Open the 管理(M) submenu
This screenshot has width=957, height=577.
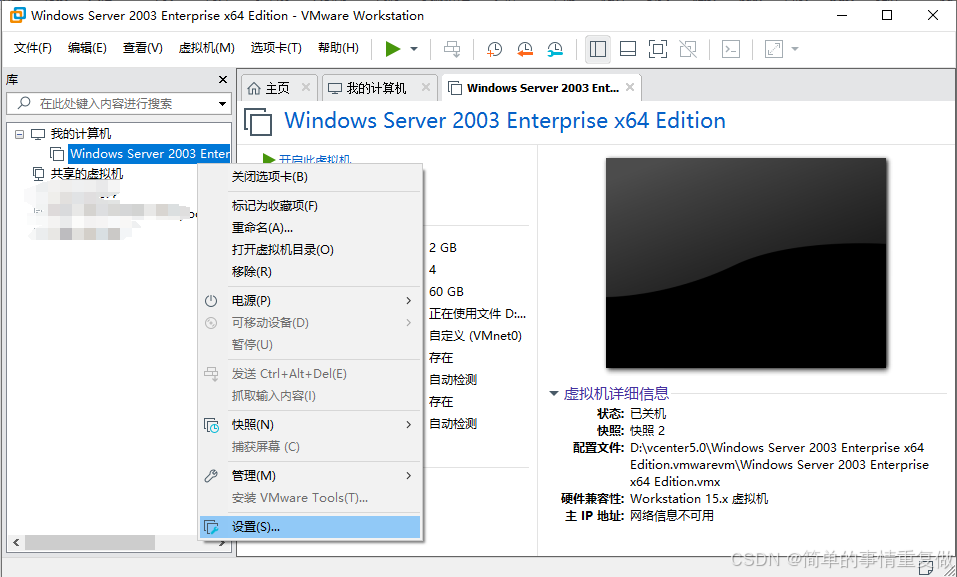coord(310,476)
